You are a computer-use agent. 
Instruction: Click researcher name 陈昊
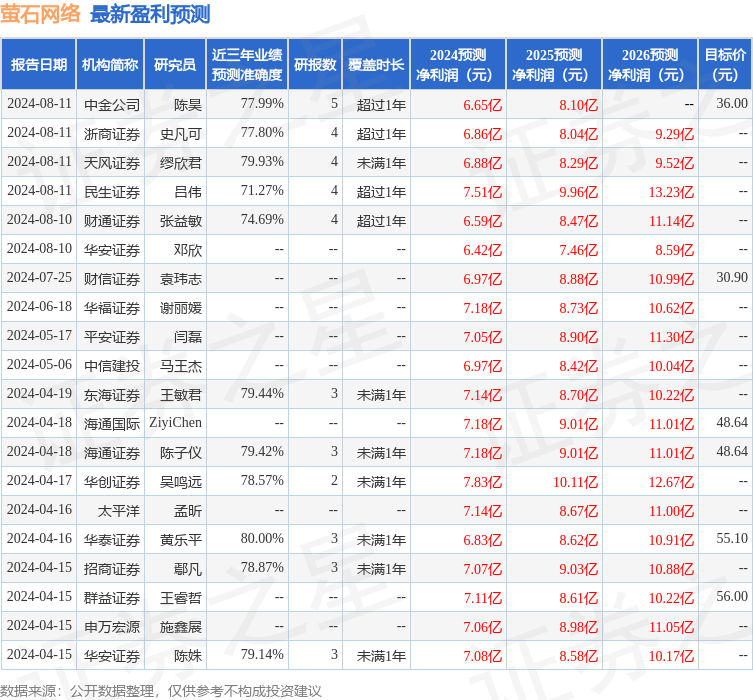click(188, 105)
